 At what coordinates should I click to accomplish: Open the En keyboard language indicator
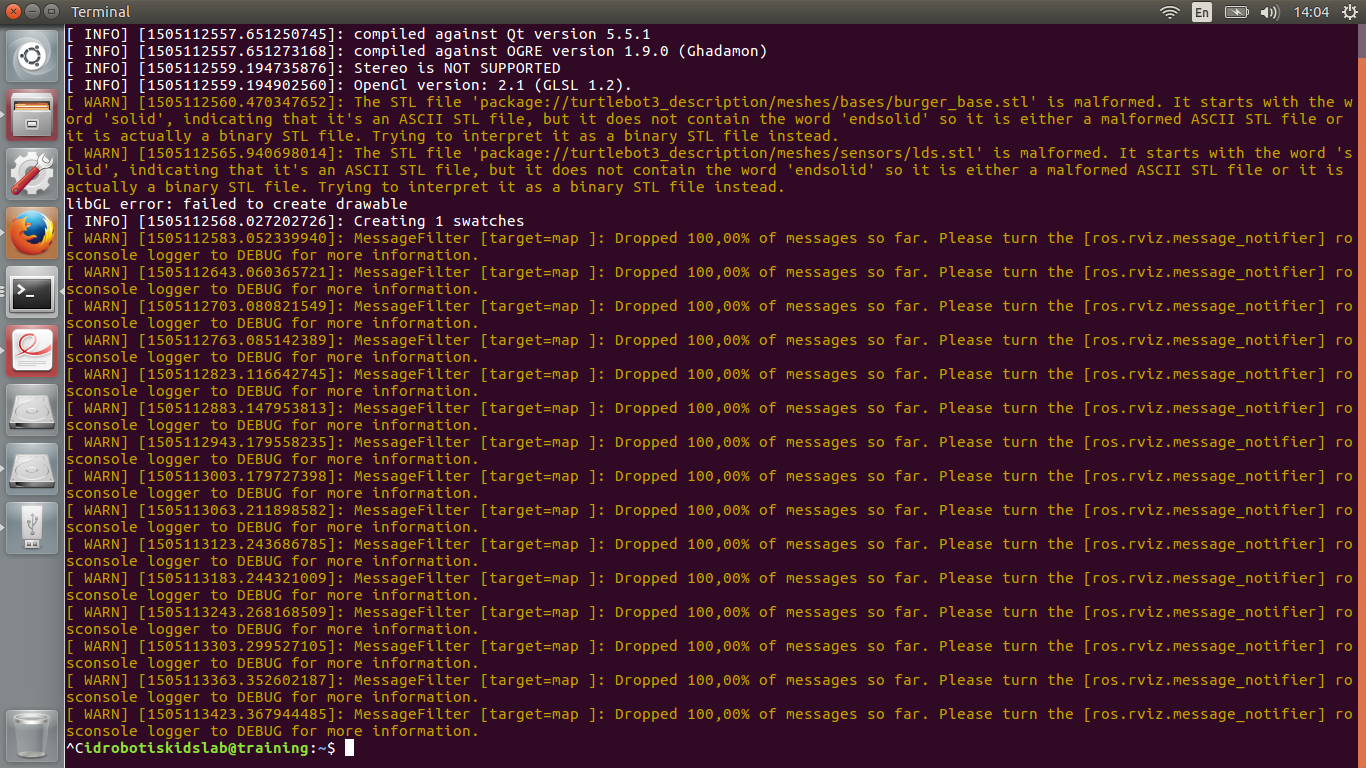click(x=1202, y=12)
